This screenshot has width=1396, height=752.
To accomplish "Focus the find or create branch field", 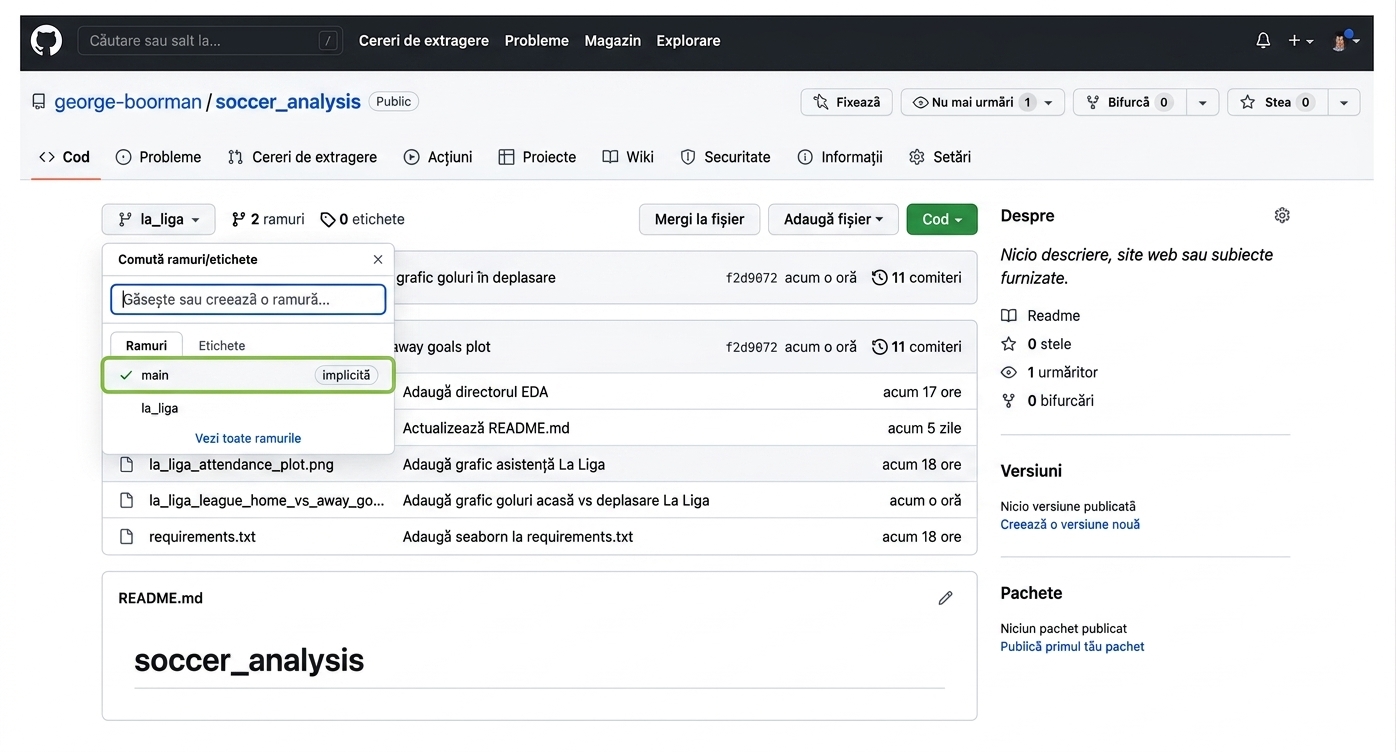I will (x=248, y=299).
